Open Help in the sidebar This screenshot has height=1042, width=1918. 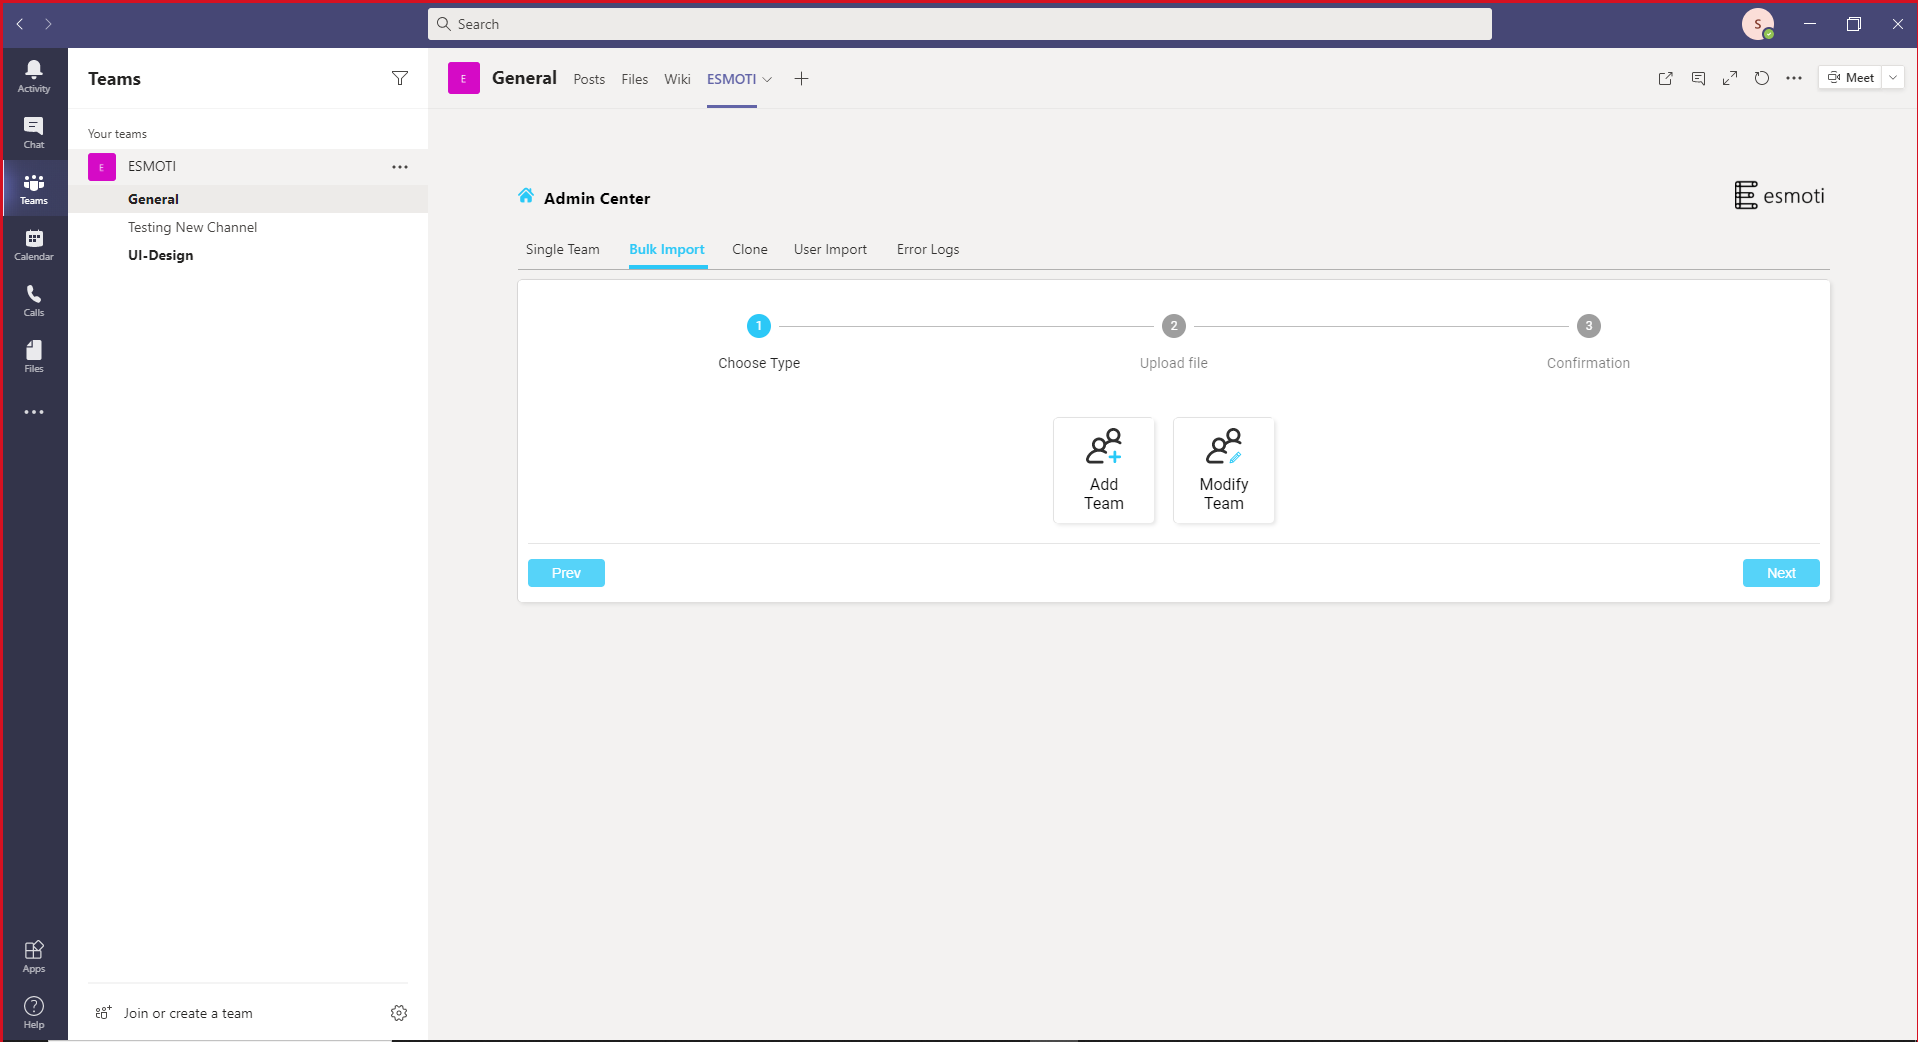pos(34,1012)
